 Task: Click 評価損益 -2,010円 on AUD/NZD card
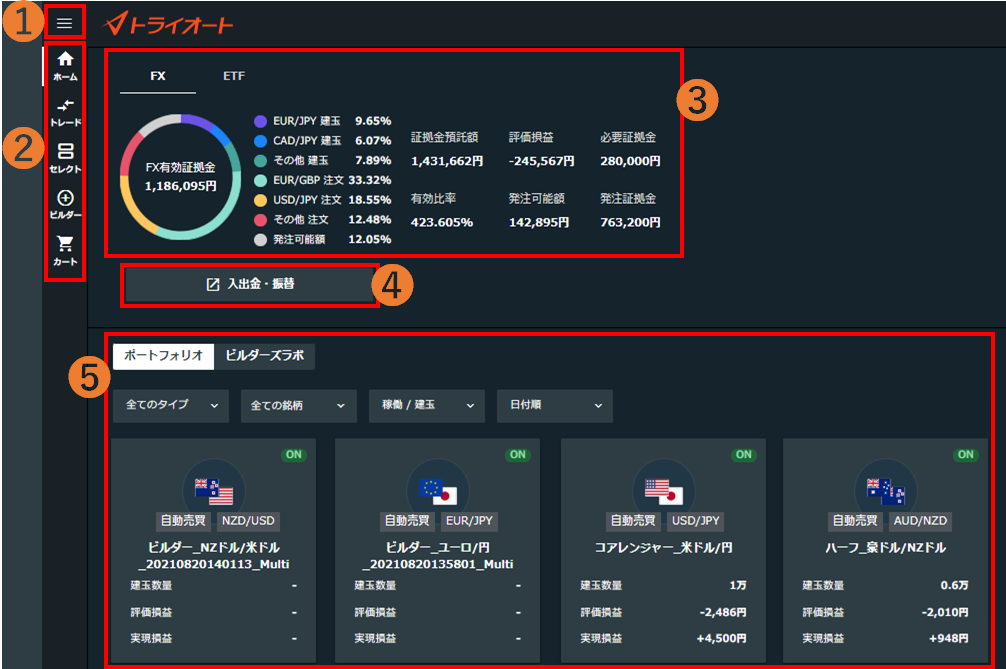(944, 613)
